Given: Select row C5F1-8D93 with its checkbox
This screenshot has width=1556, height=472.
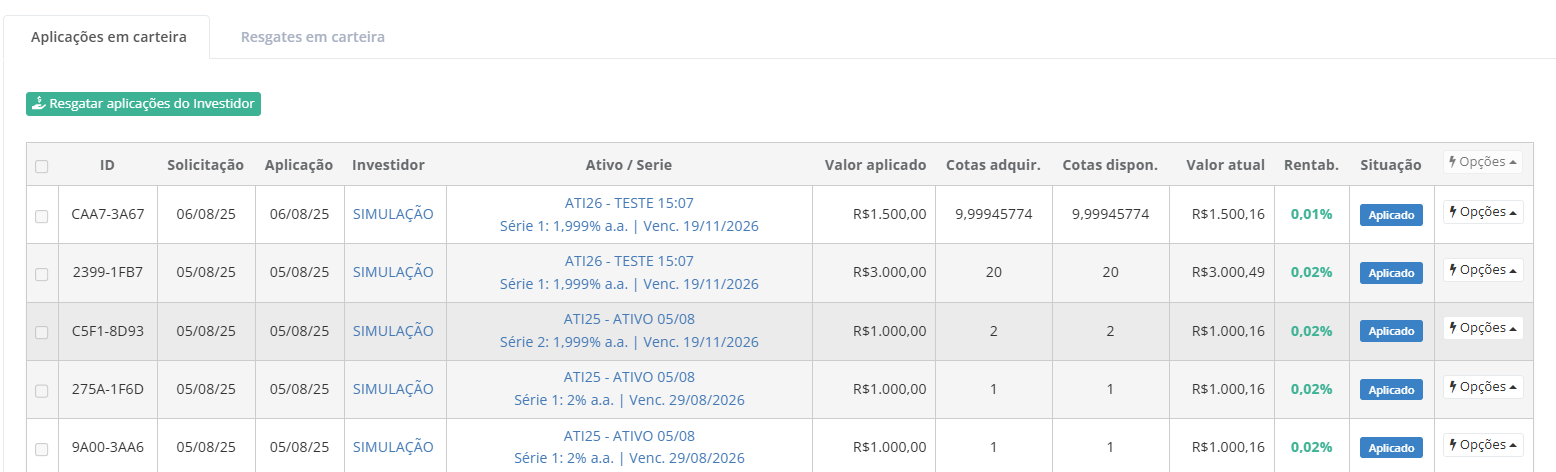Looking at the screenshot, I should [41, 332].
